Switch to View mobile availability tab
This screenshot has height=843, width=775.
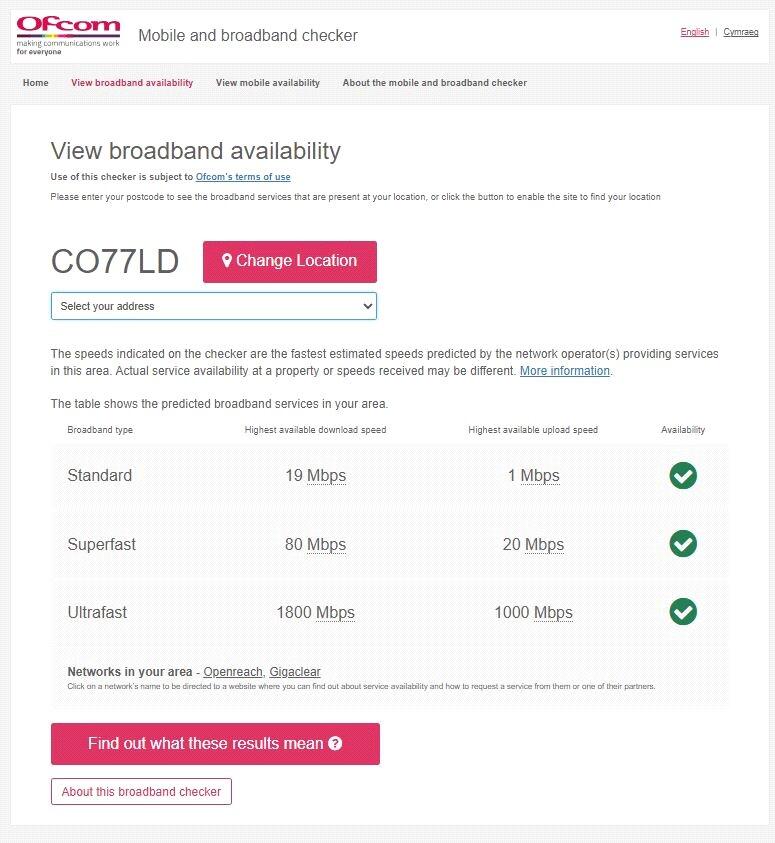[x=267, y=83]
